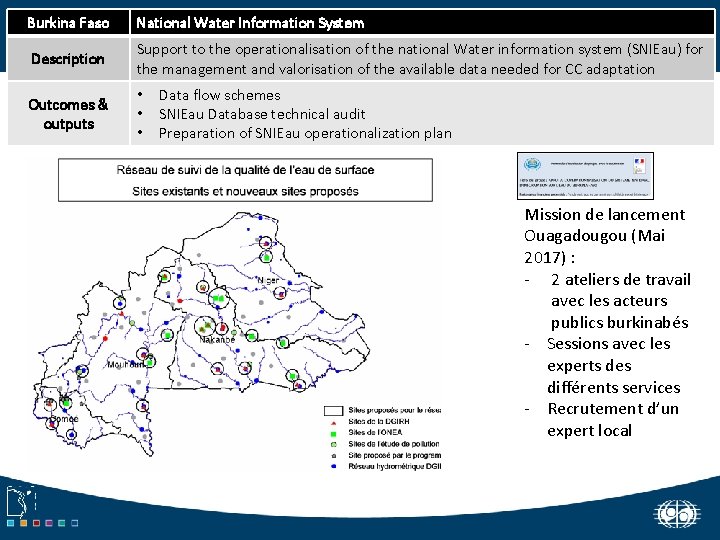Click the description text mentioning SNIEau
The width and height of the screenshot is (720, 540).
pos(420,59)
